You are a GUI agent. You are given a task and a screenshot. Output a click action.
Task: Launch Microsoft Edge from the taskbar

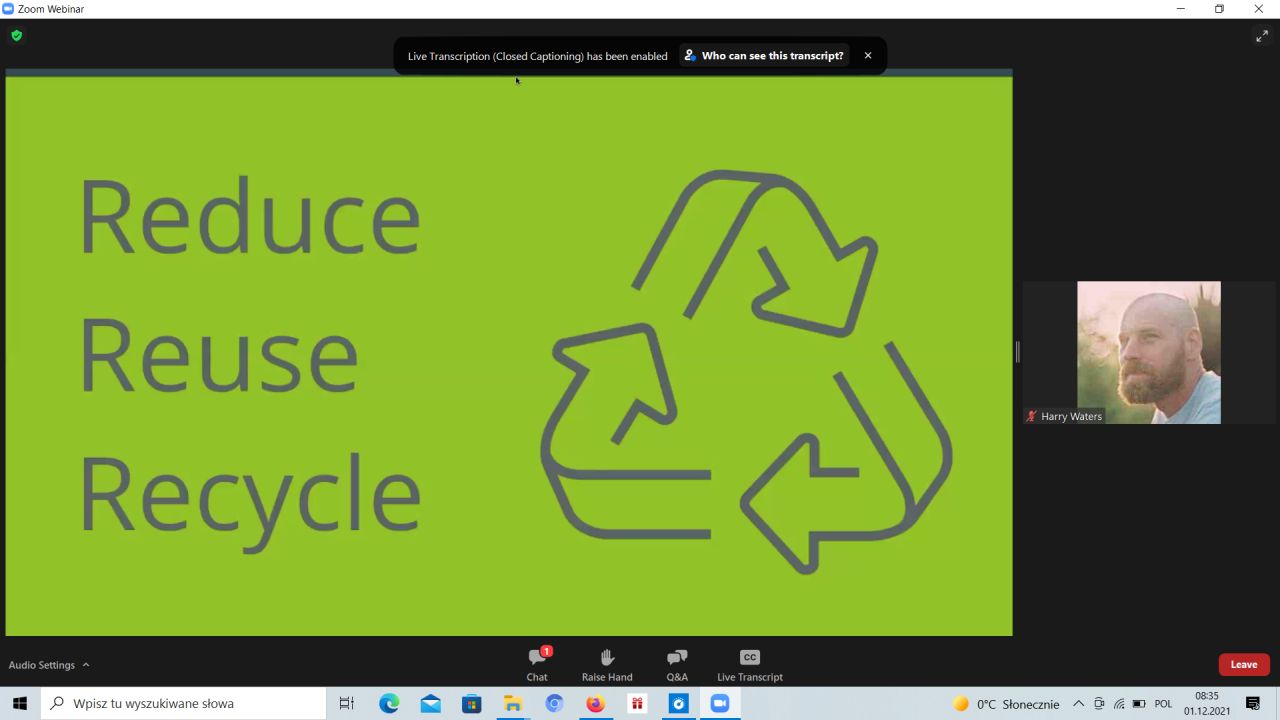coord(389,704)
